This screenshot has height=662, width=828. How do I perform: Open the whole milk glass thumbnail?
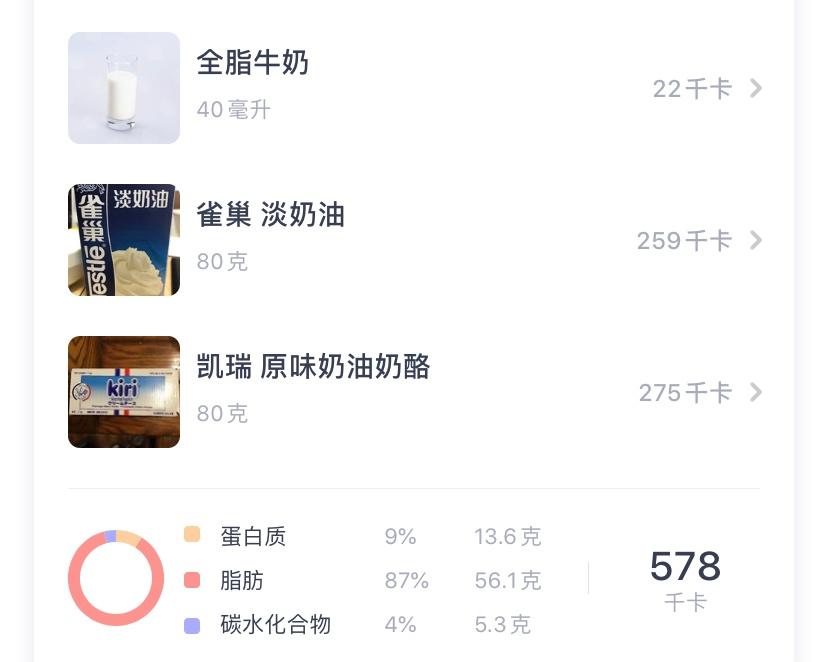click(124, 88)
